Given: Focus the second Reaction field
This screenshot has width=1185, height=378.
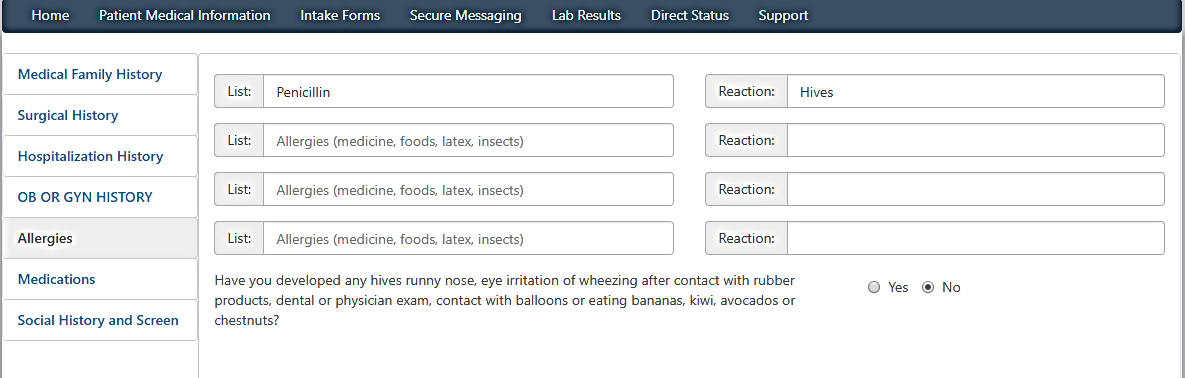Looking at the screenshot, I should (975, 141).
